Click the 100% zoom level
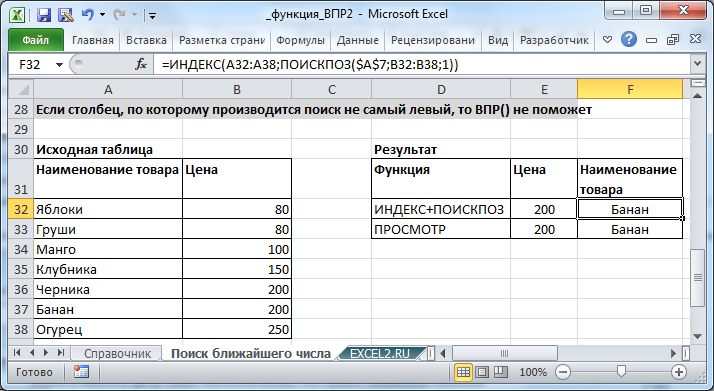 coord(533,372)
